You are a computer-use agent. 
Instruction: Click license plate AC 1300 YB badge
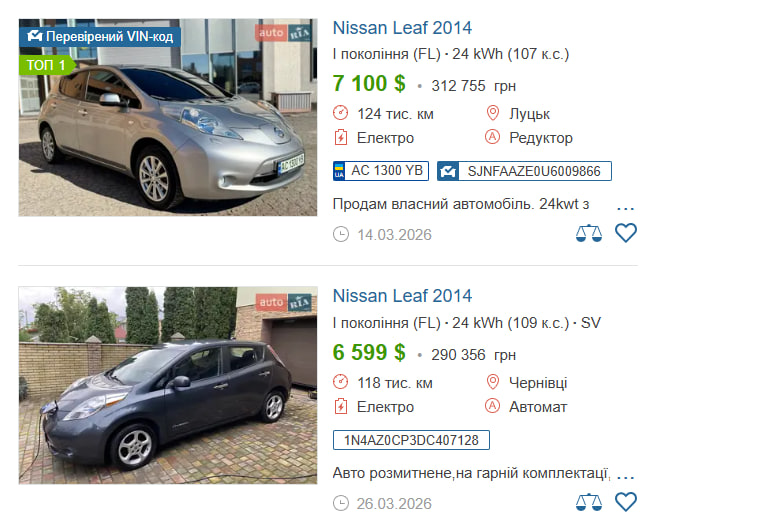pos(380,171)
